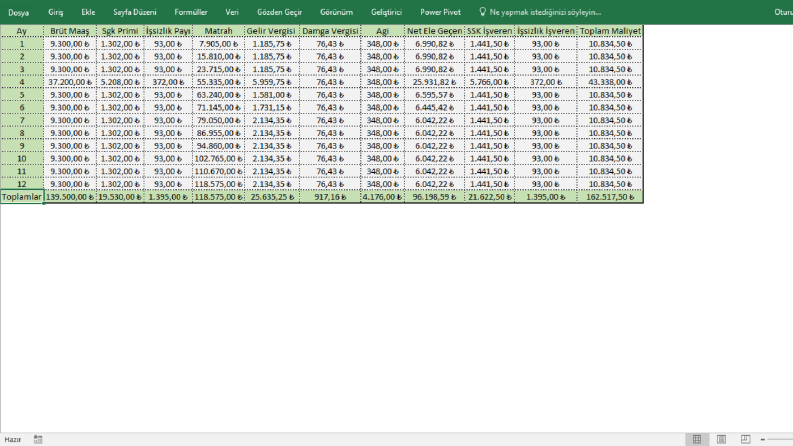The height and width of the screenshot is (446, 793).
Task: Open the Dosya tab
Action: [19, 12]
